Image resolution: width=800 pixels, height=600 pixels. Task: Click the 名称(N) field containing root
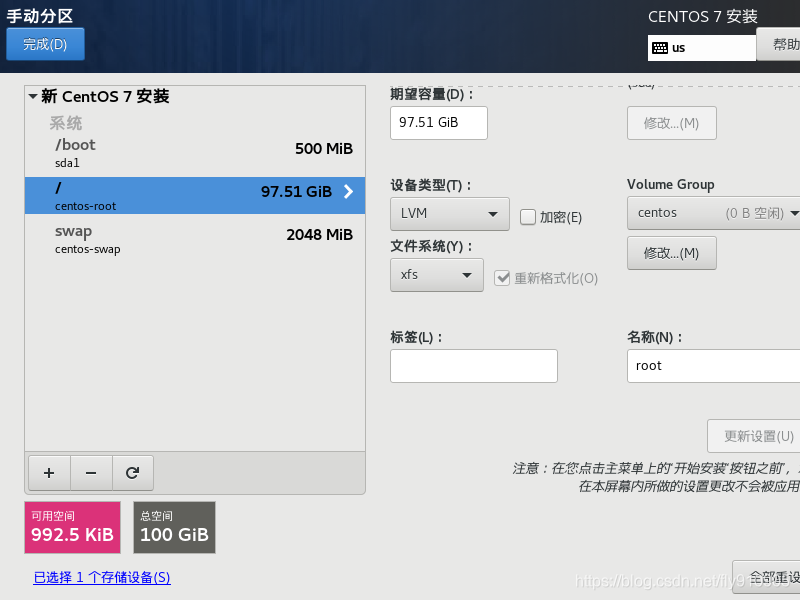[714, 366]
